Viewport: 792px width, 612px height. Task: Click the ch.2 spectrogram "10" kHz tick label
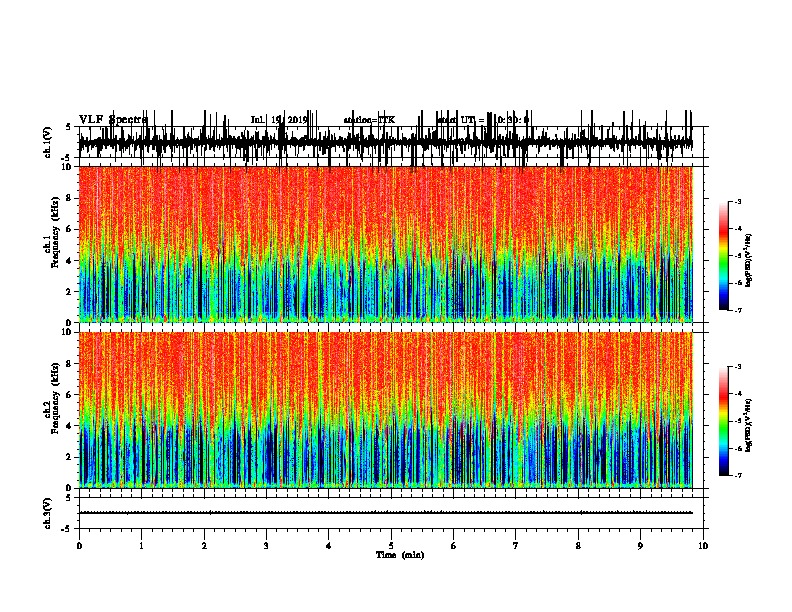(x=68, y=332)
